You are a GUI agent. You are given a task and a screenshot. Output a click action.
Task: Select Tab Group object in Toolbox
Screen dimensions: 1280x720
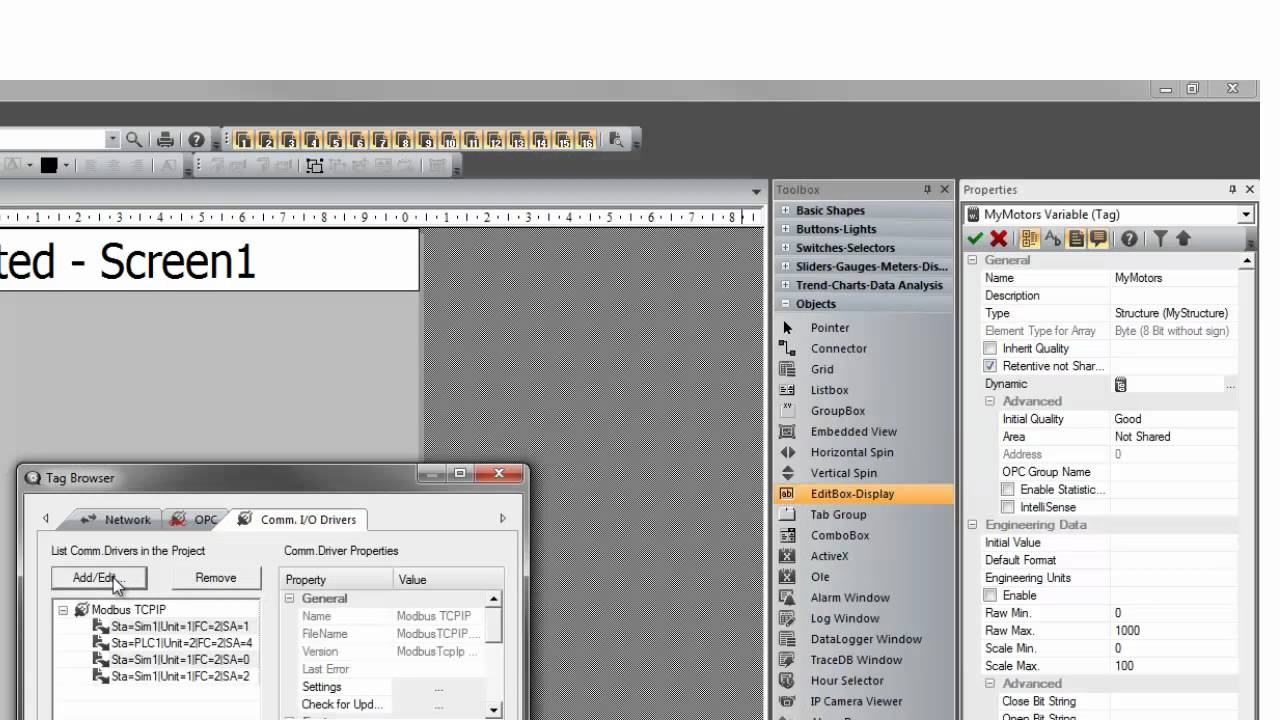coord(838,515)
